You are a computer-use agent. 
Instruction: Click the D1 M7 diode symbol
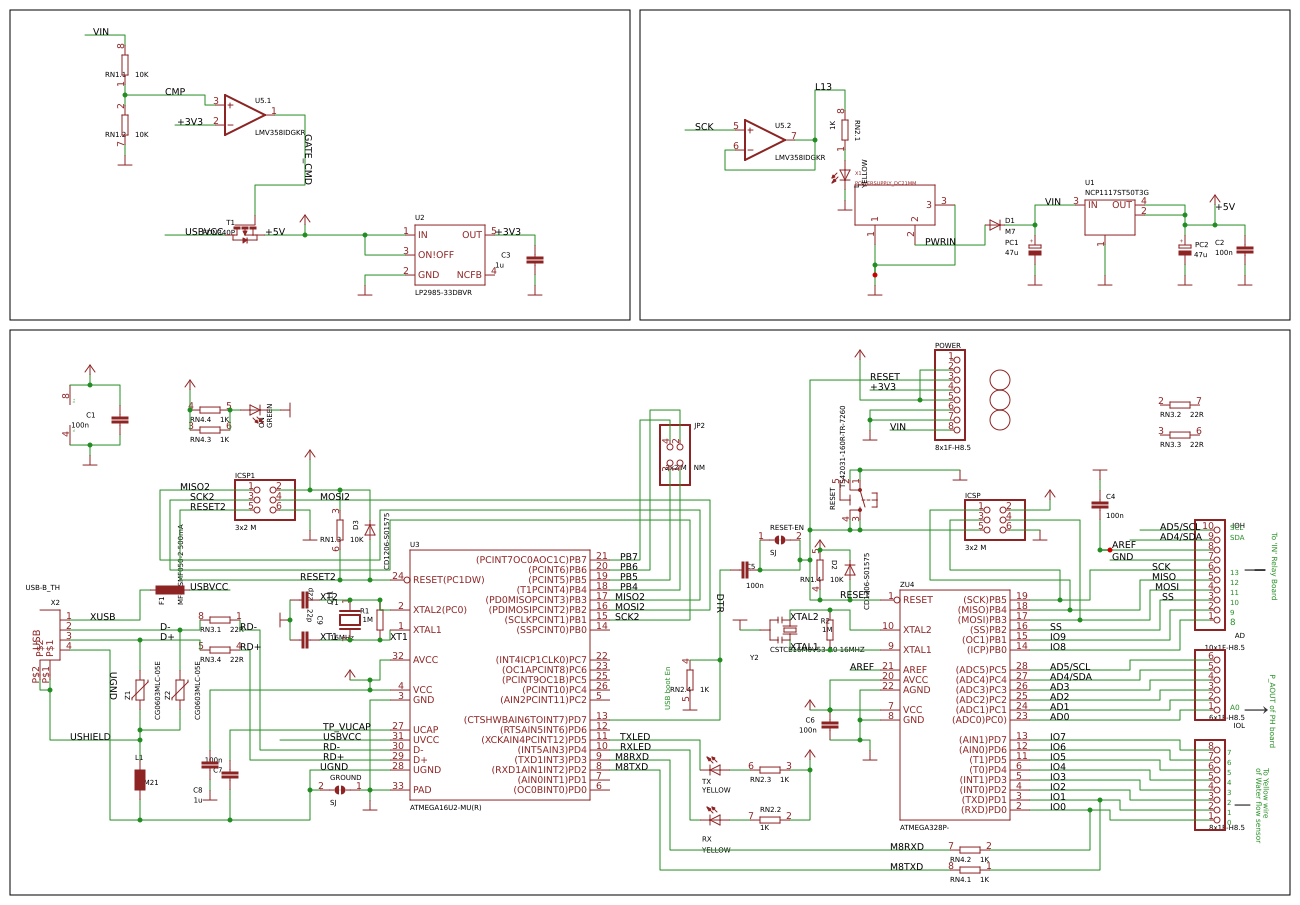click(995, 225)
